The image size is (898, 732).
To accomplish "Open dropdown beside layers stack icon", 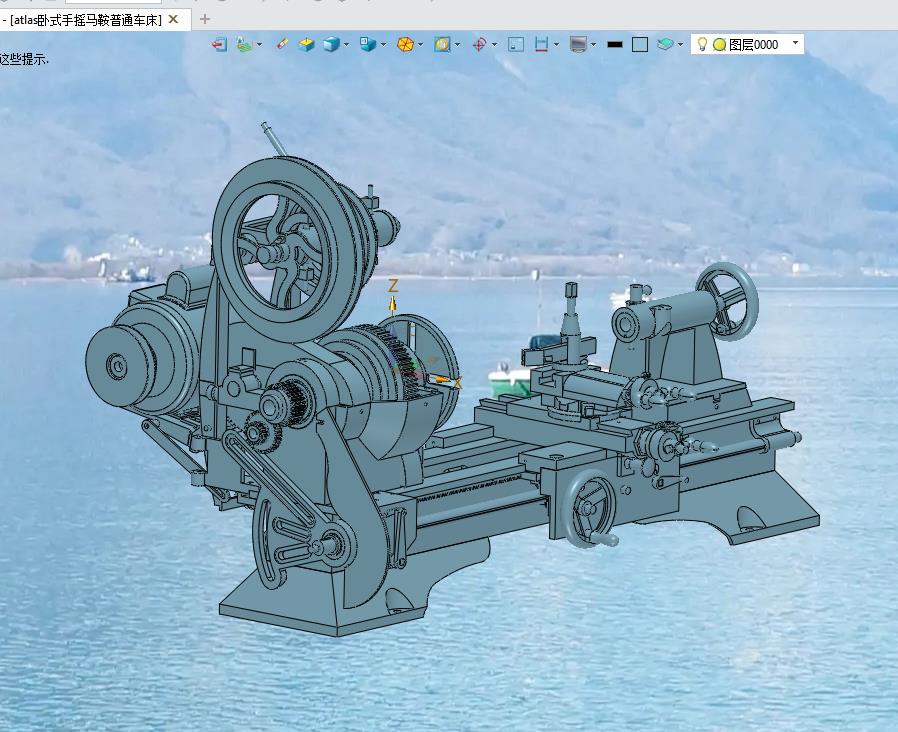I will tap(680, 45).
